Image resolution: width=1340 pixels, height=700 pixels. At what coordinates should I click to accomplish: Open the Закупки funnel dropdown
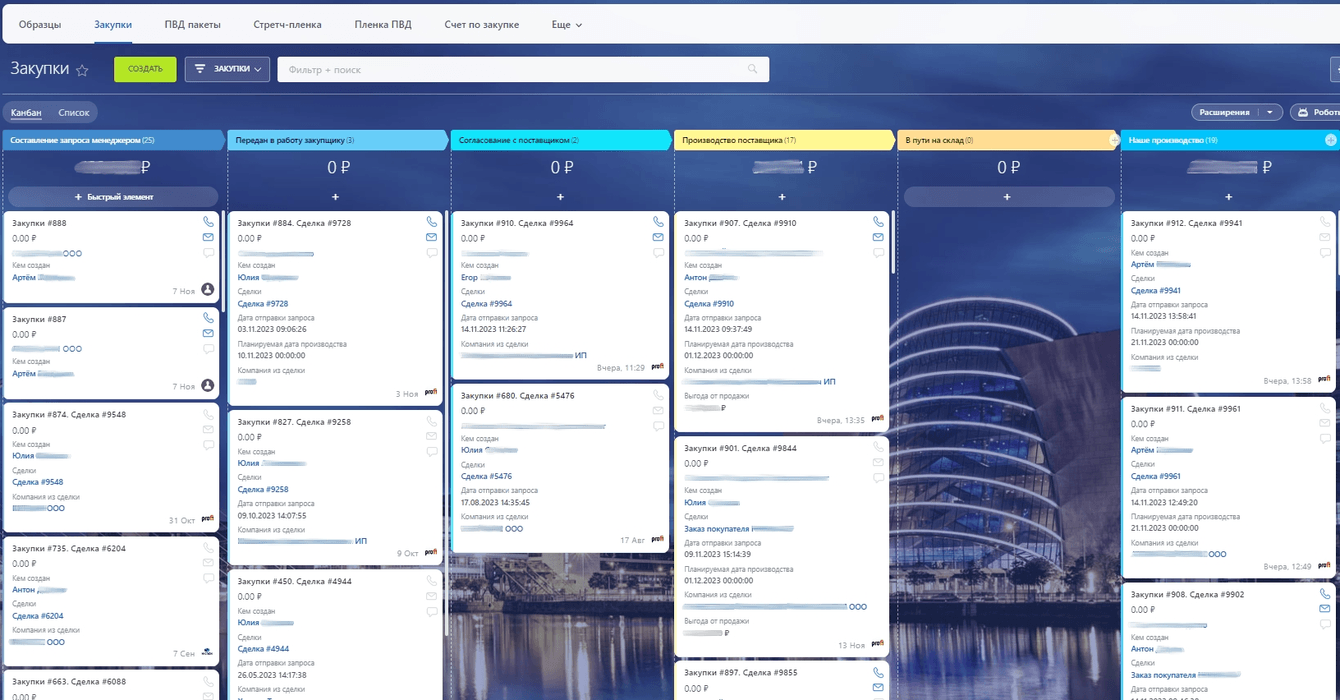pos(227,69)
